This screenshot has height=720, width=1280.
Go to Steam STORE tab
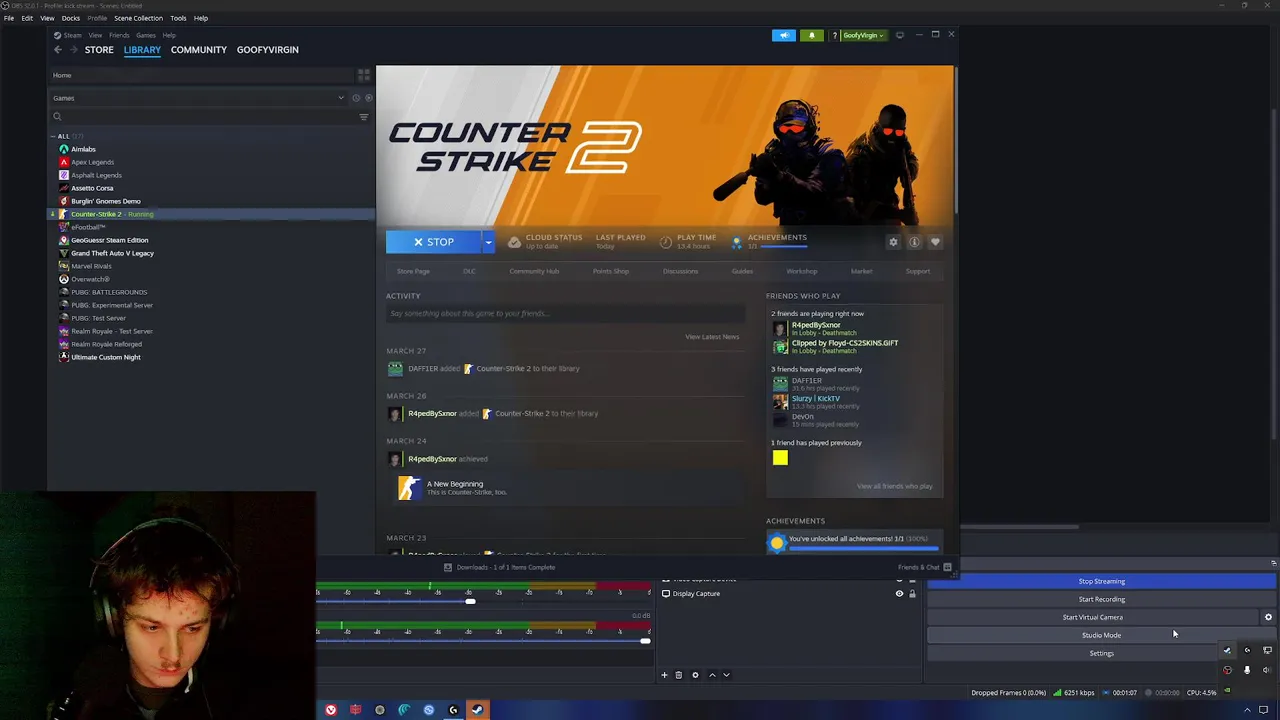99,49
